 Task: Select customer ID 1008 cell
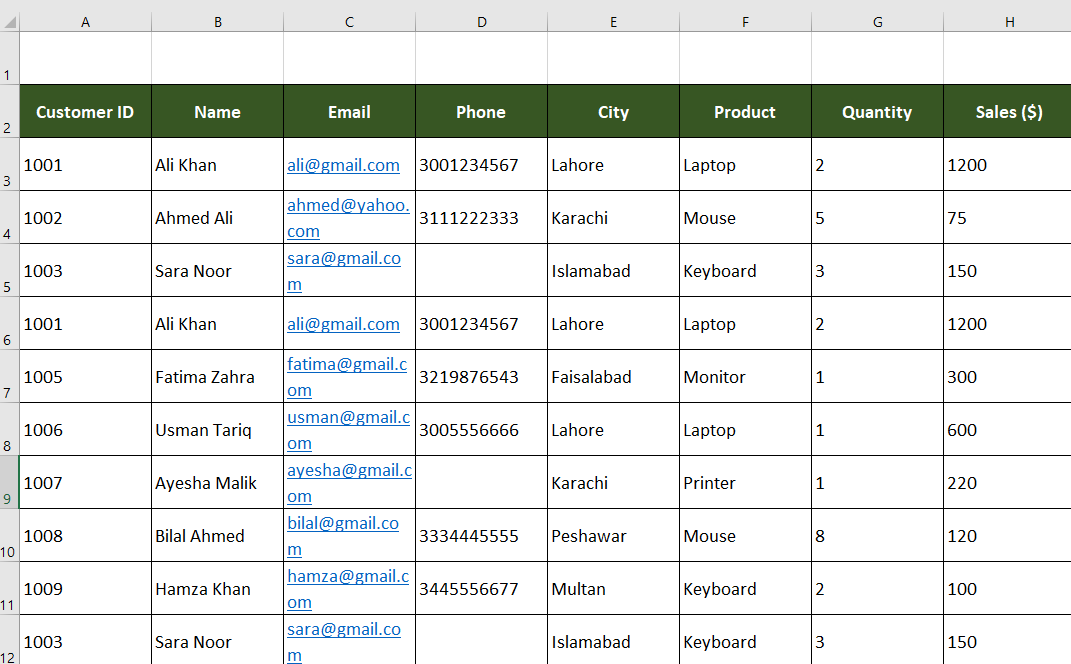[x=85, y=536]
